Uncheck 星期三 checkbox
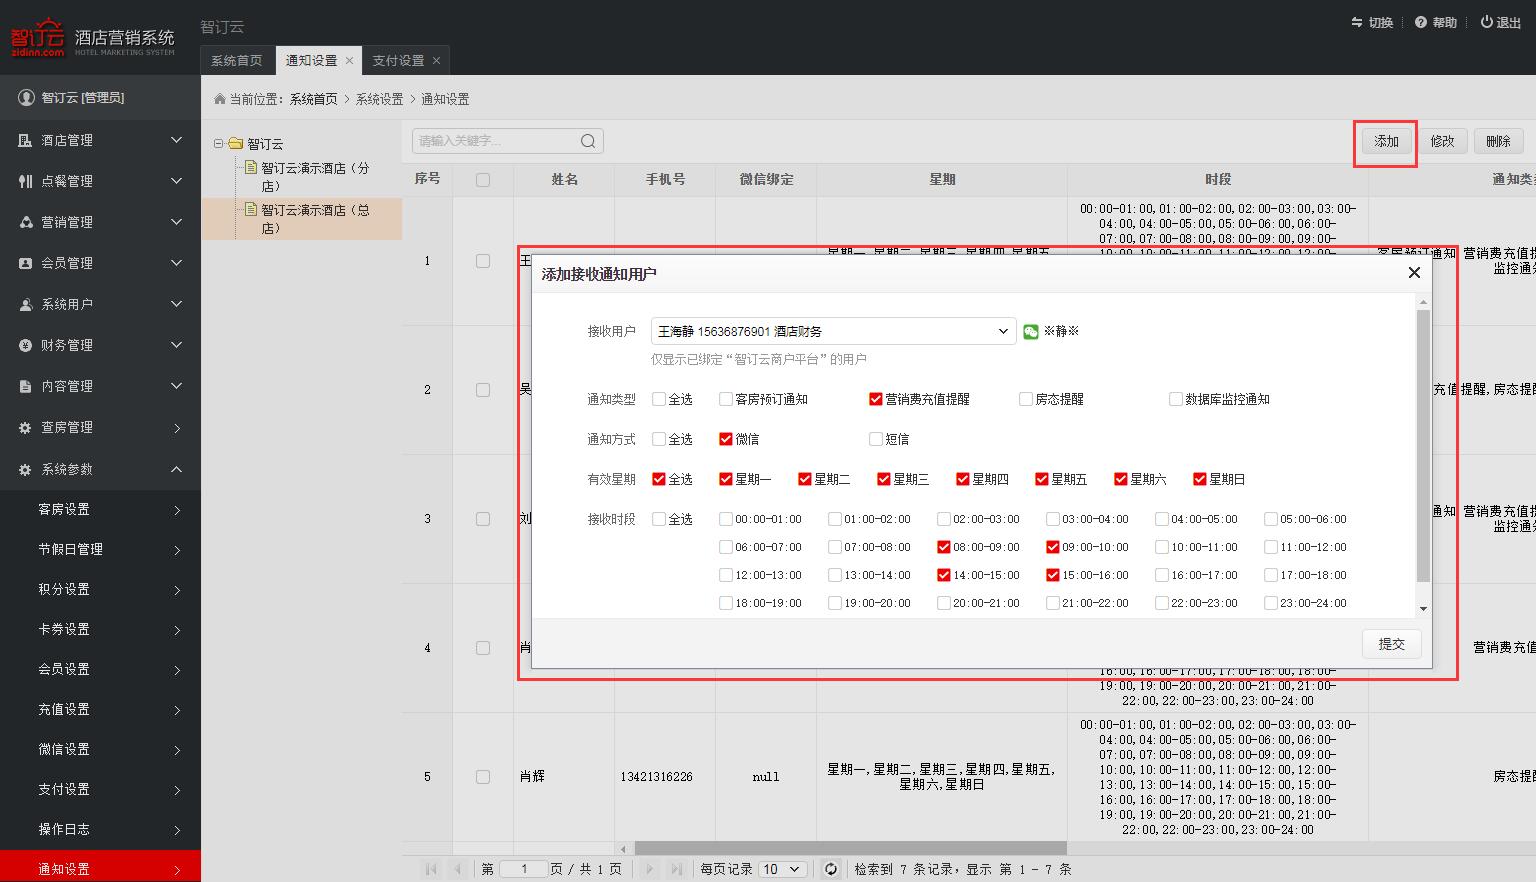This screenshot has width=1536, height=882. [x=884, y=479]
